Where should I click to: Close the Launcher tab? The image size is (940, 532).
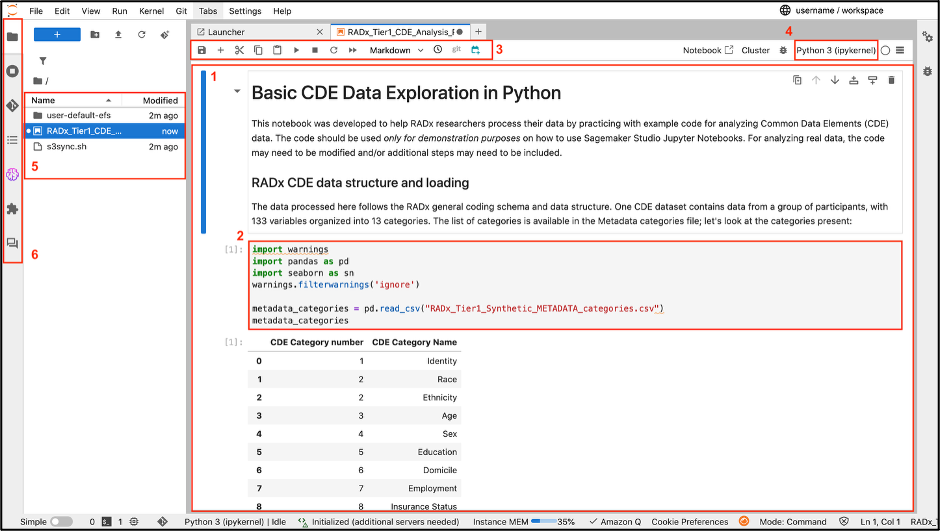click(320, 32)
